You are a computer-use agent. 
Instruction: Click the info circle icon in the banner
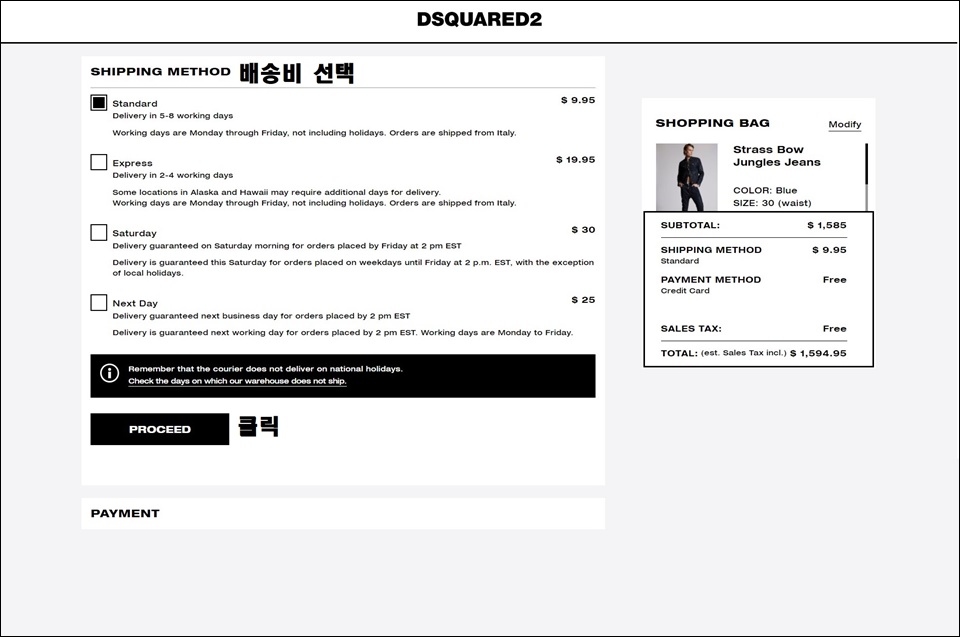[x=109, y=373]
